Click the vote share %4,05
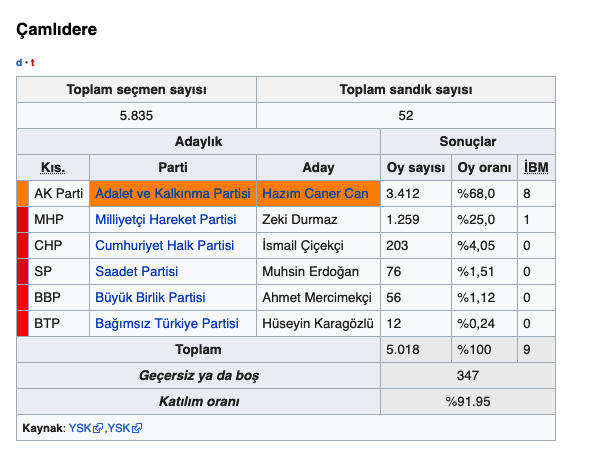 pyautogui.click(x=476, y=245)
